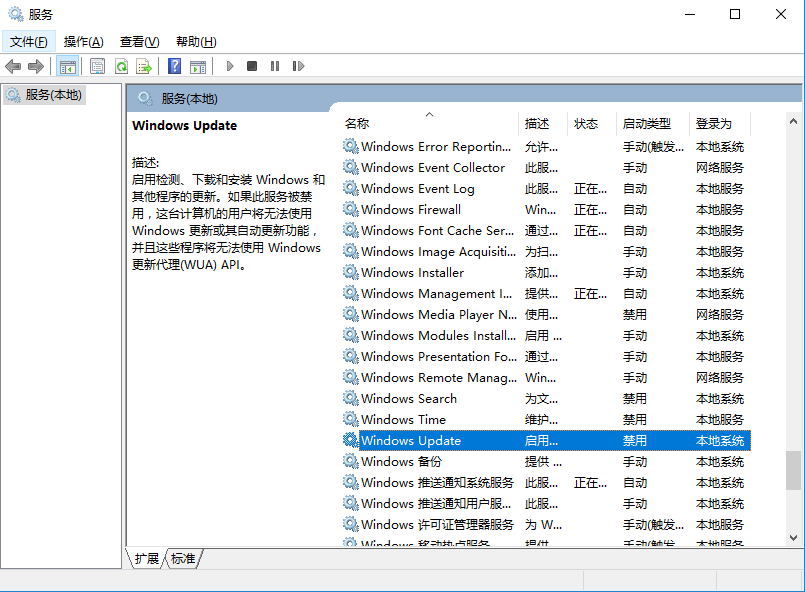Restart the service using the restart icon
805x592 pixels.
pos(296,66)
